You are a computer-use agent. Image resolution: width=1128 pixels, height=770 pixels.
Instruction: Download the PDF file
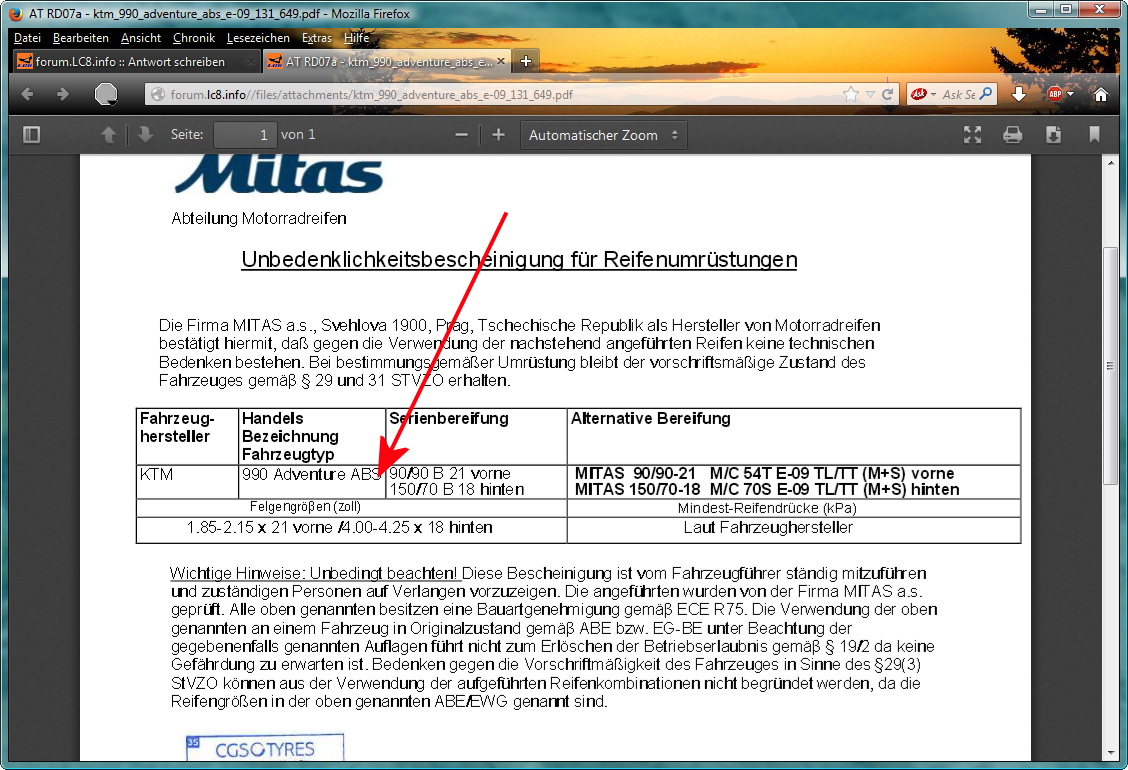[1053, 135]
